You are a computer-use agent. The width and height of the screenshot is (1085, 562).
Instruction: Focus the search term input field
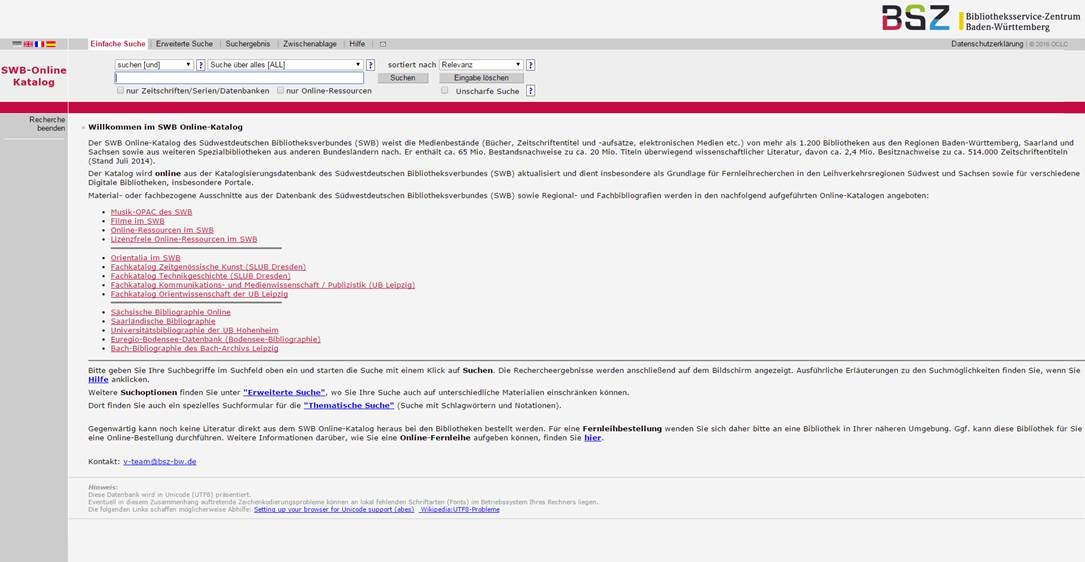pos(239,78)
